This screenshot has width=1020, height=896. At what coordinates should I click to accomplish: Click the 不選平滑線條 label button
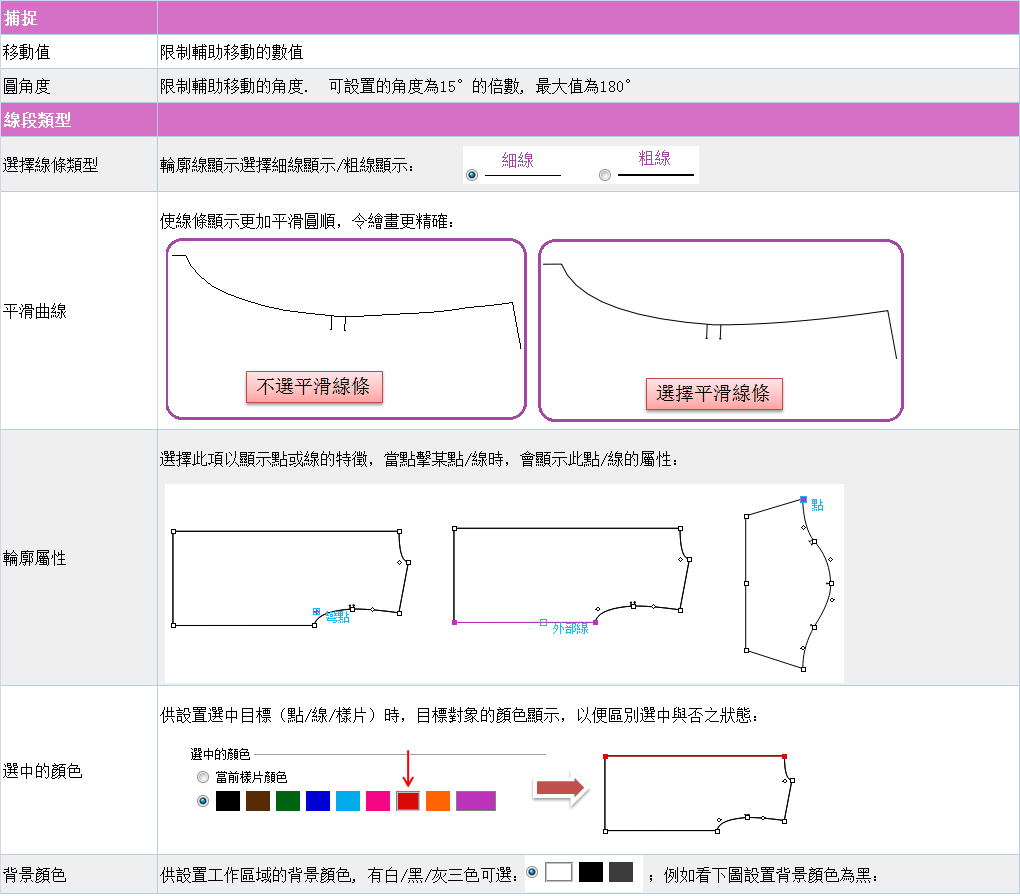pyautogui.click(x=314, y=387)
